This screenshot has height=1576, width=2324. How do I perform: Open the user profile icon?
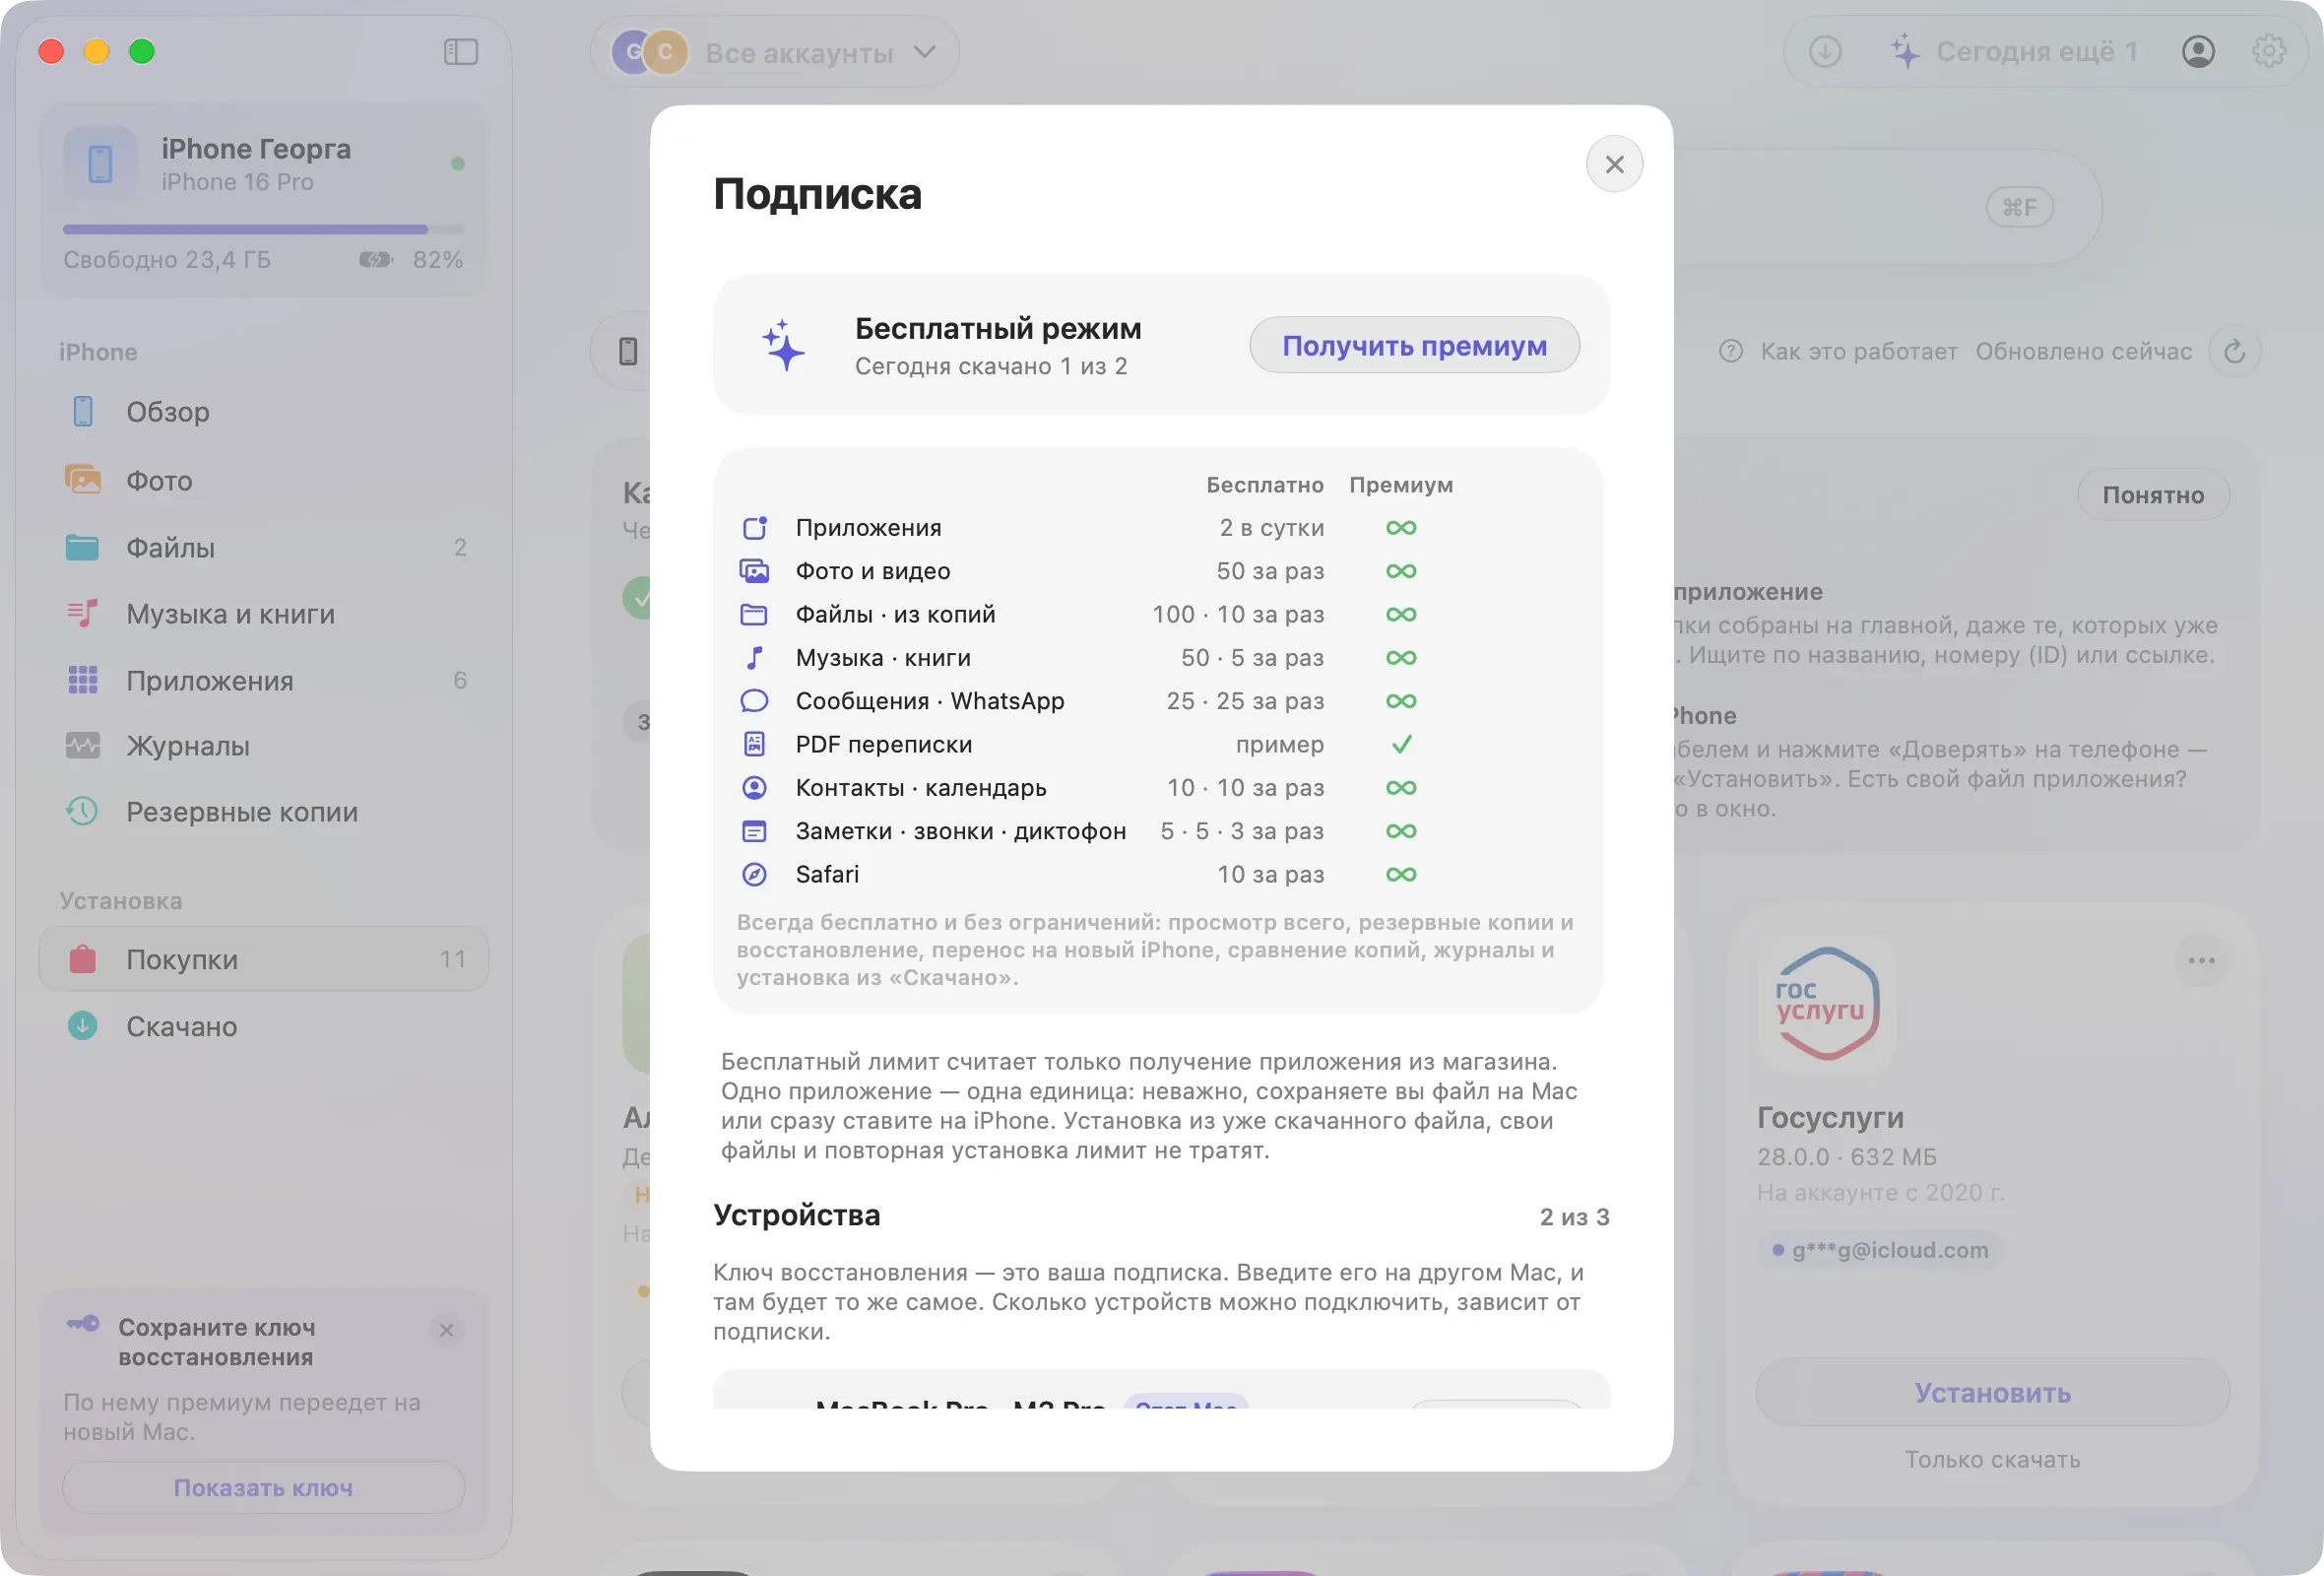(2198, 52)
